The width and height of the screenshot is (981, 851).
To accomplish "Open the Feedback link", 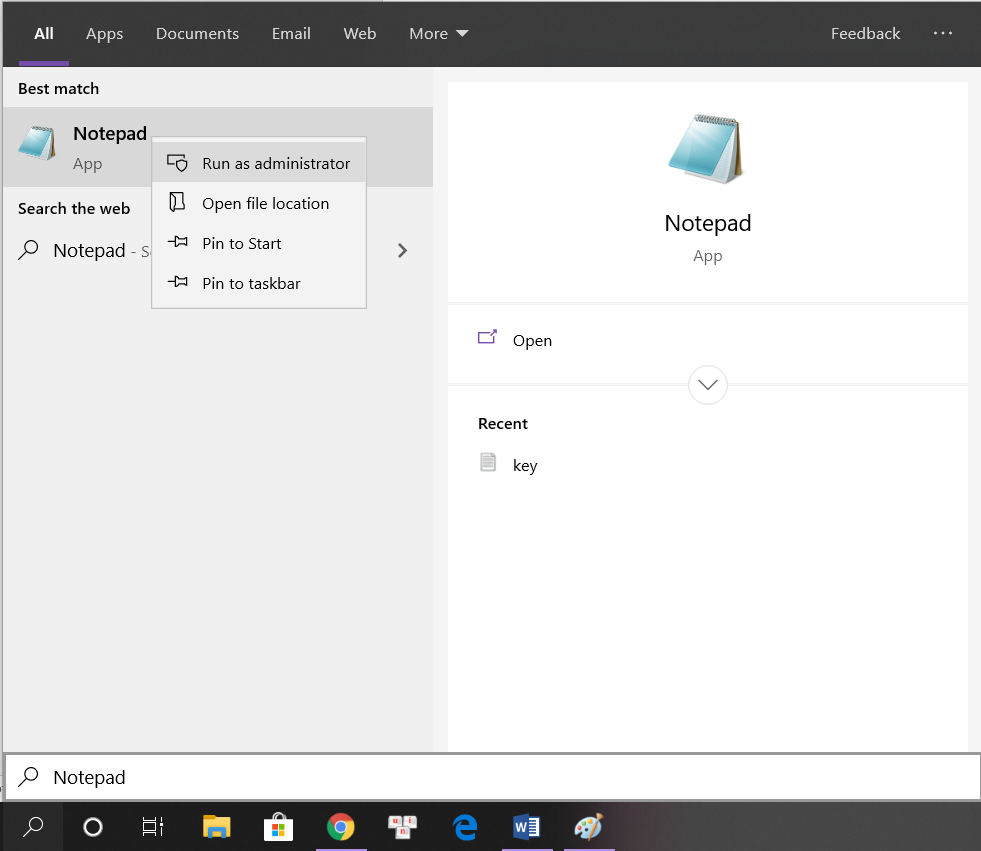I will (865, 34).
